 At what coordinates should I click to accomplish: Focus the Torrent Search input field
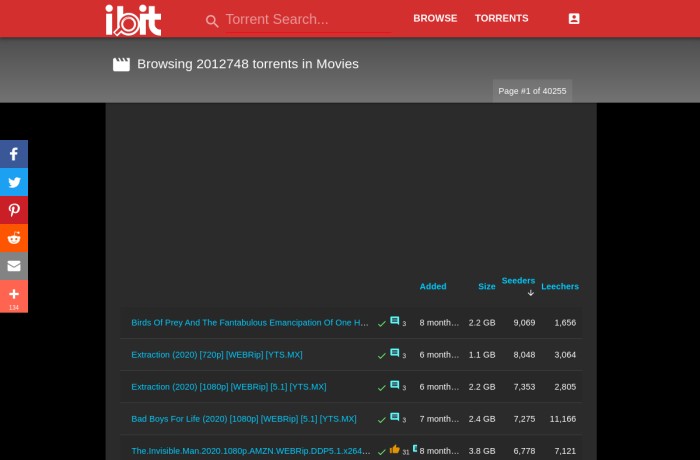[308, 20]
